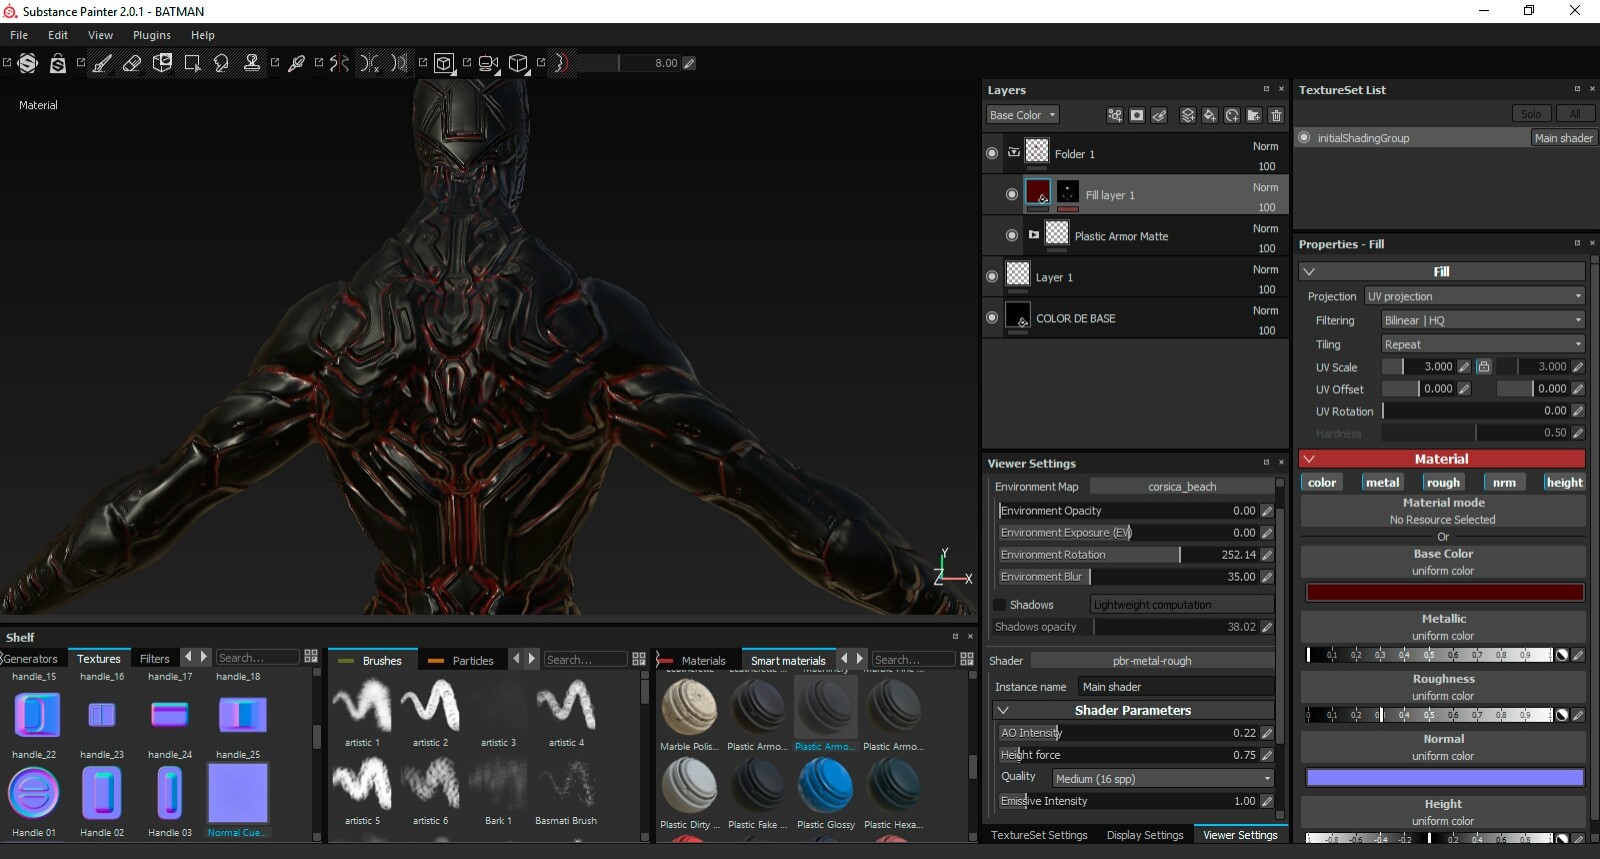Open the Base Color channel dropdown

click(x=1022, y=115)
